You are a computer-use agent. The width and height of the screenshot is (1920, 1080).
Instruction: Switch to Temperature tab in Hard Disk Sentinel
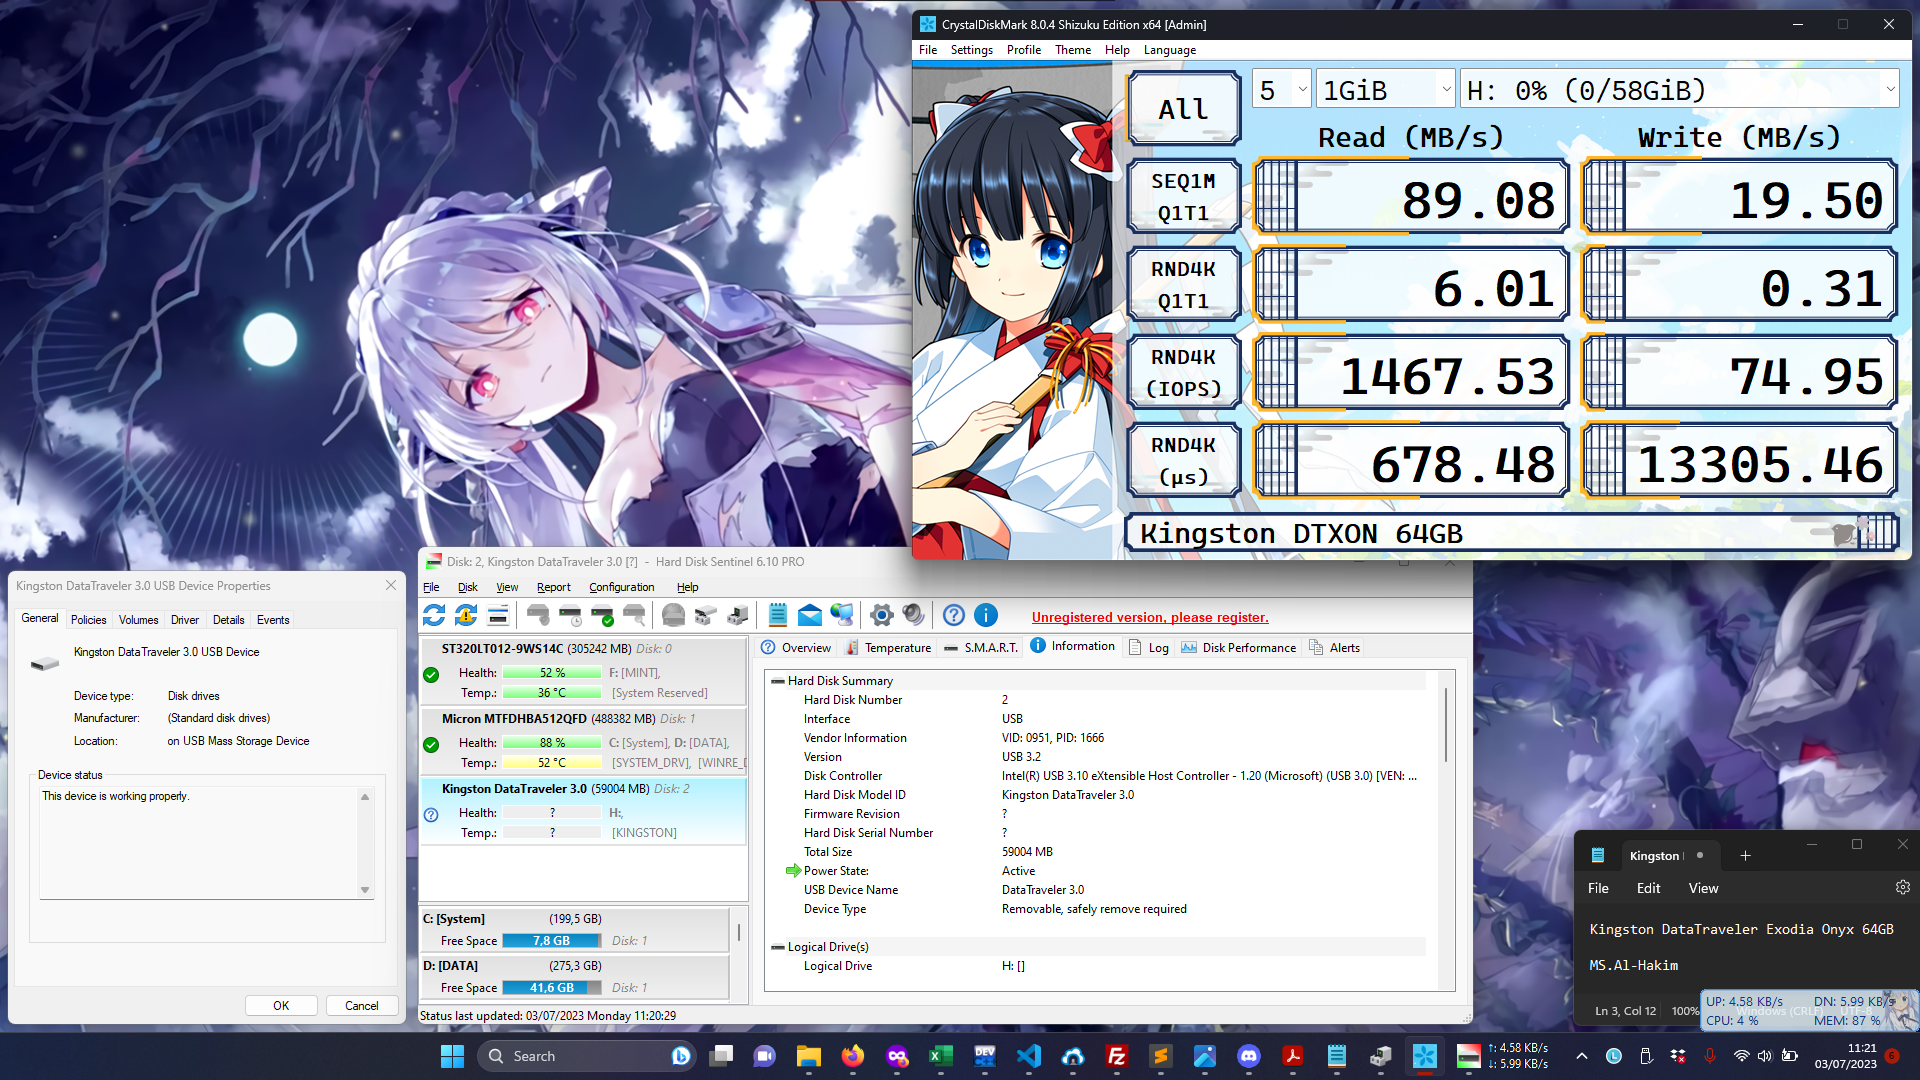pyautogui.click(x=888, y=648)
